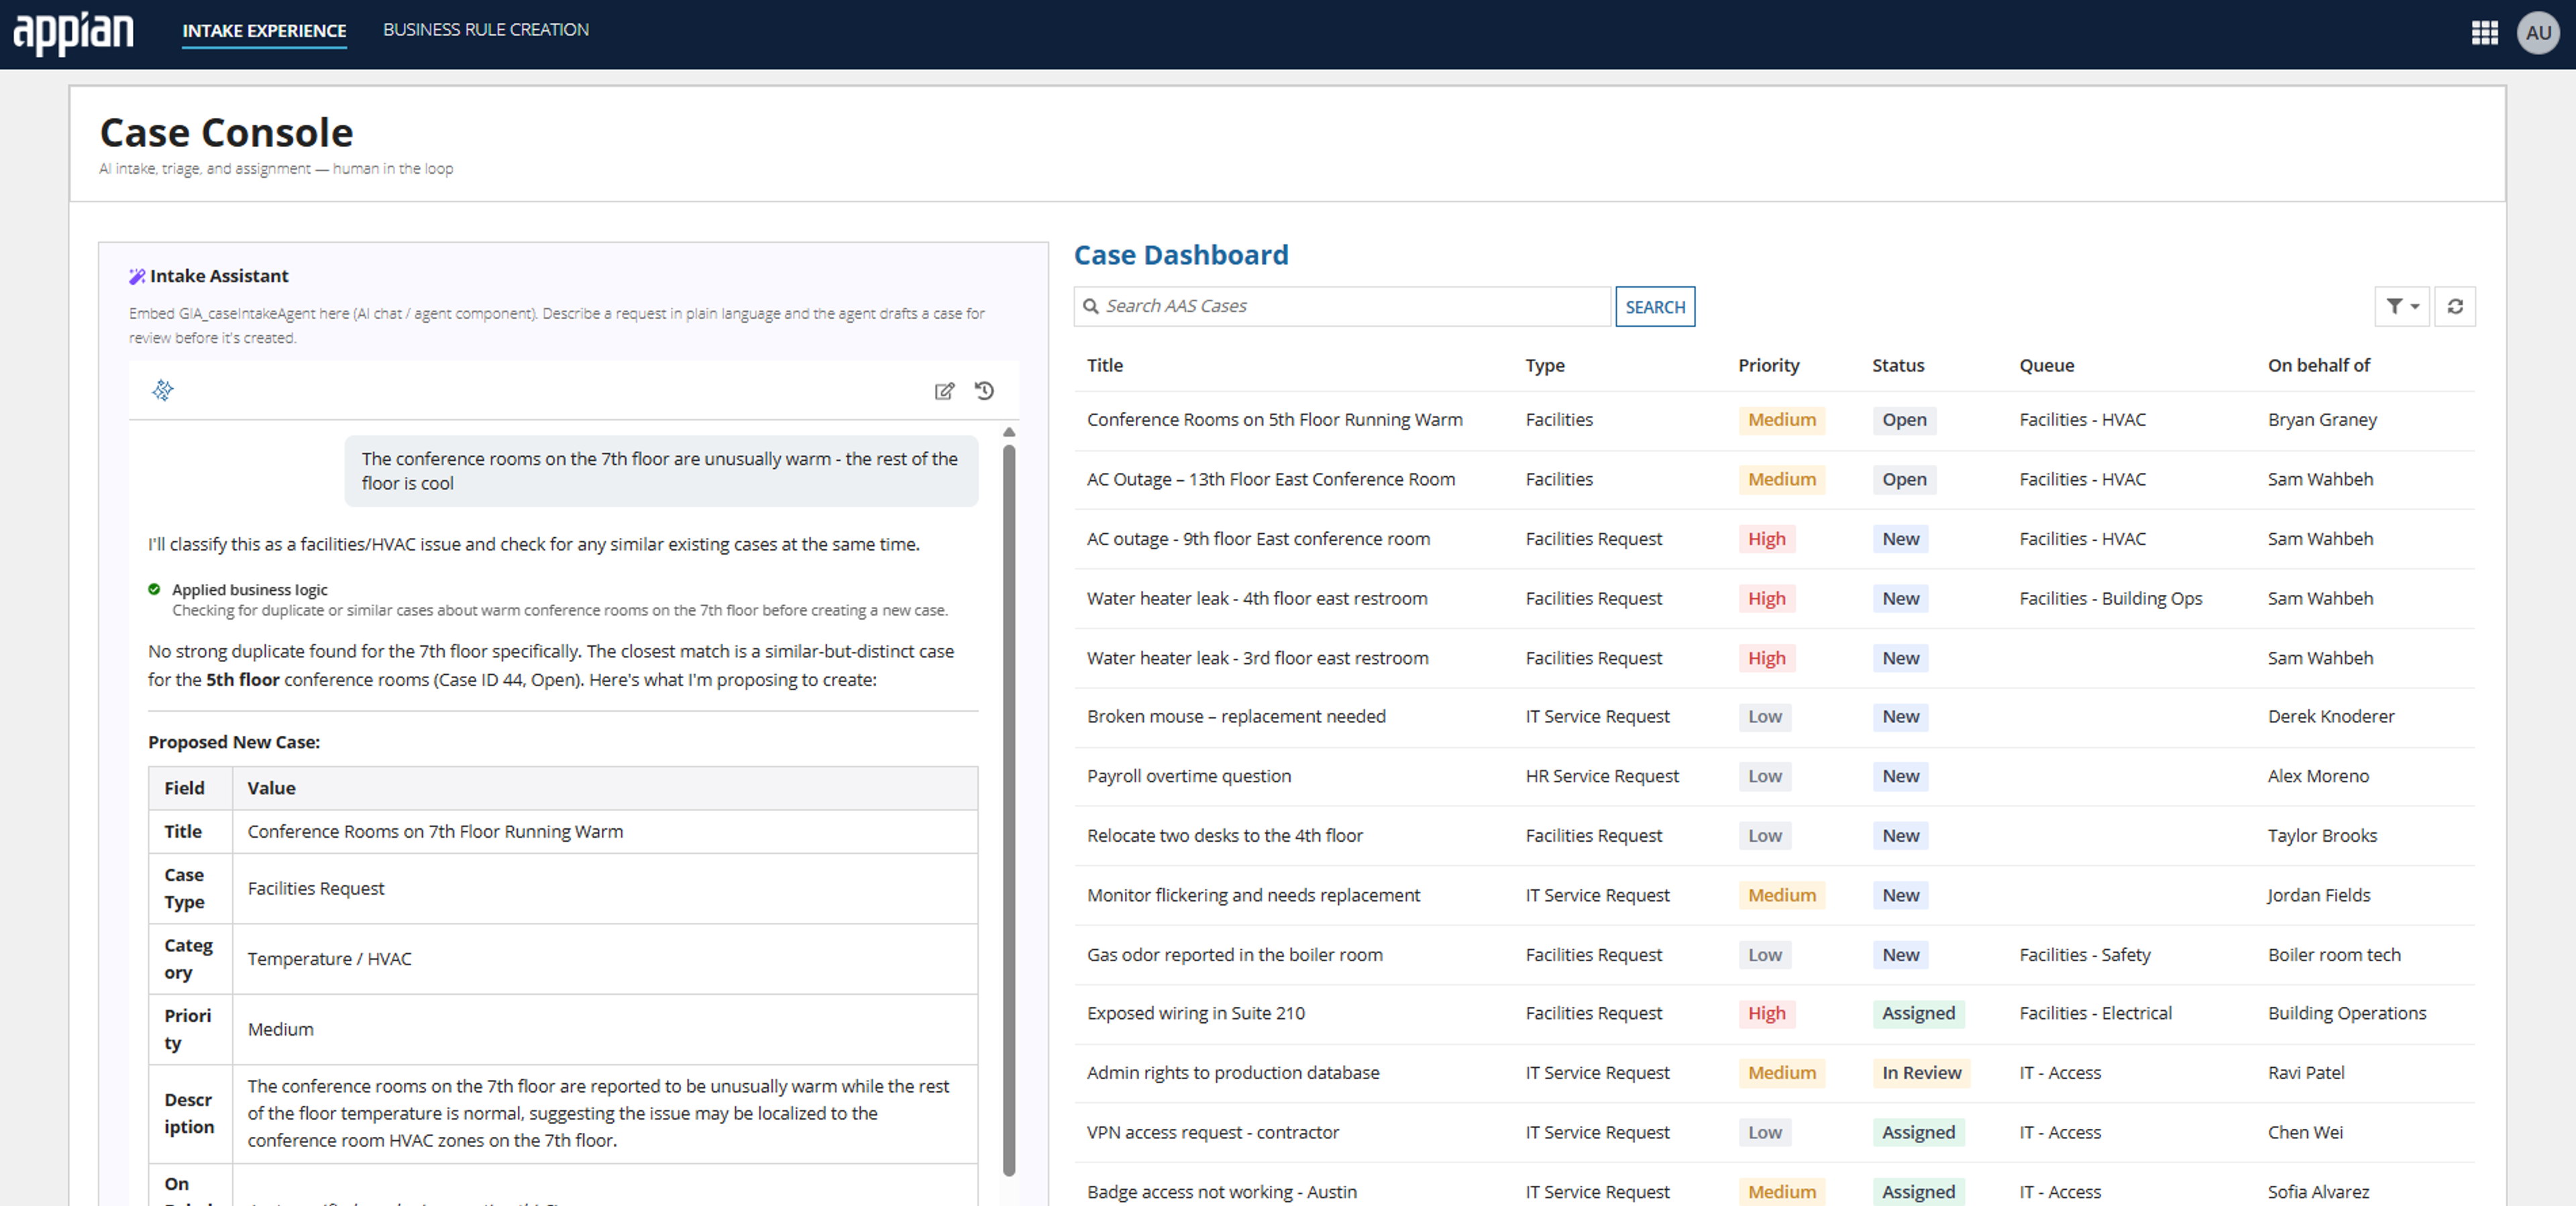Viewport: 2576px width, 1206px height.
Task: Open case Payroll overtime question
Action: click(1189, 776)
